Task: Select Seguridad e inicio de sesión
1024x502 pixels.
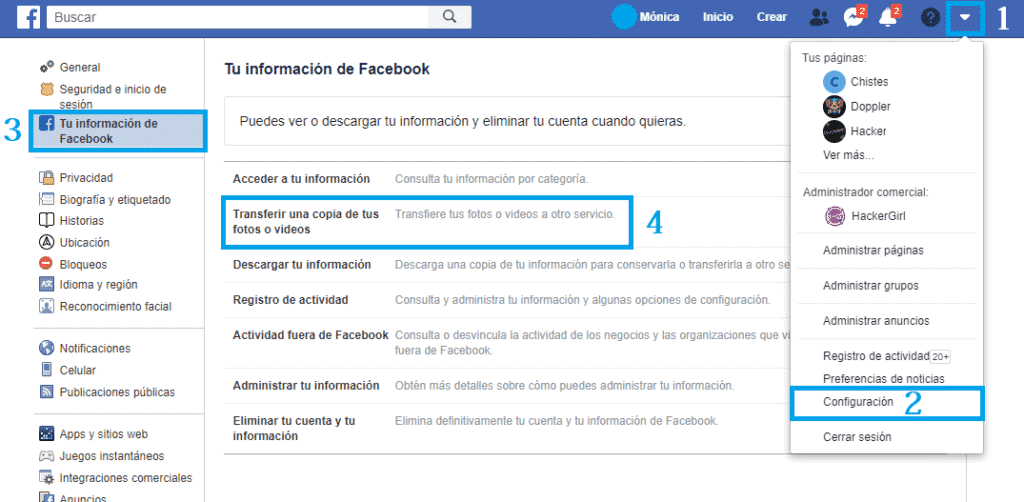Action: (112, 97)
